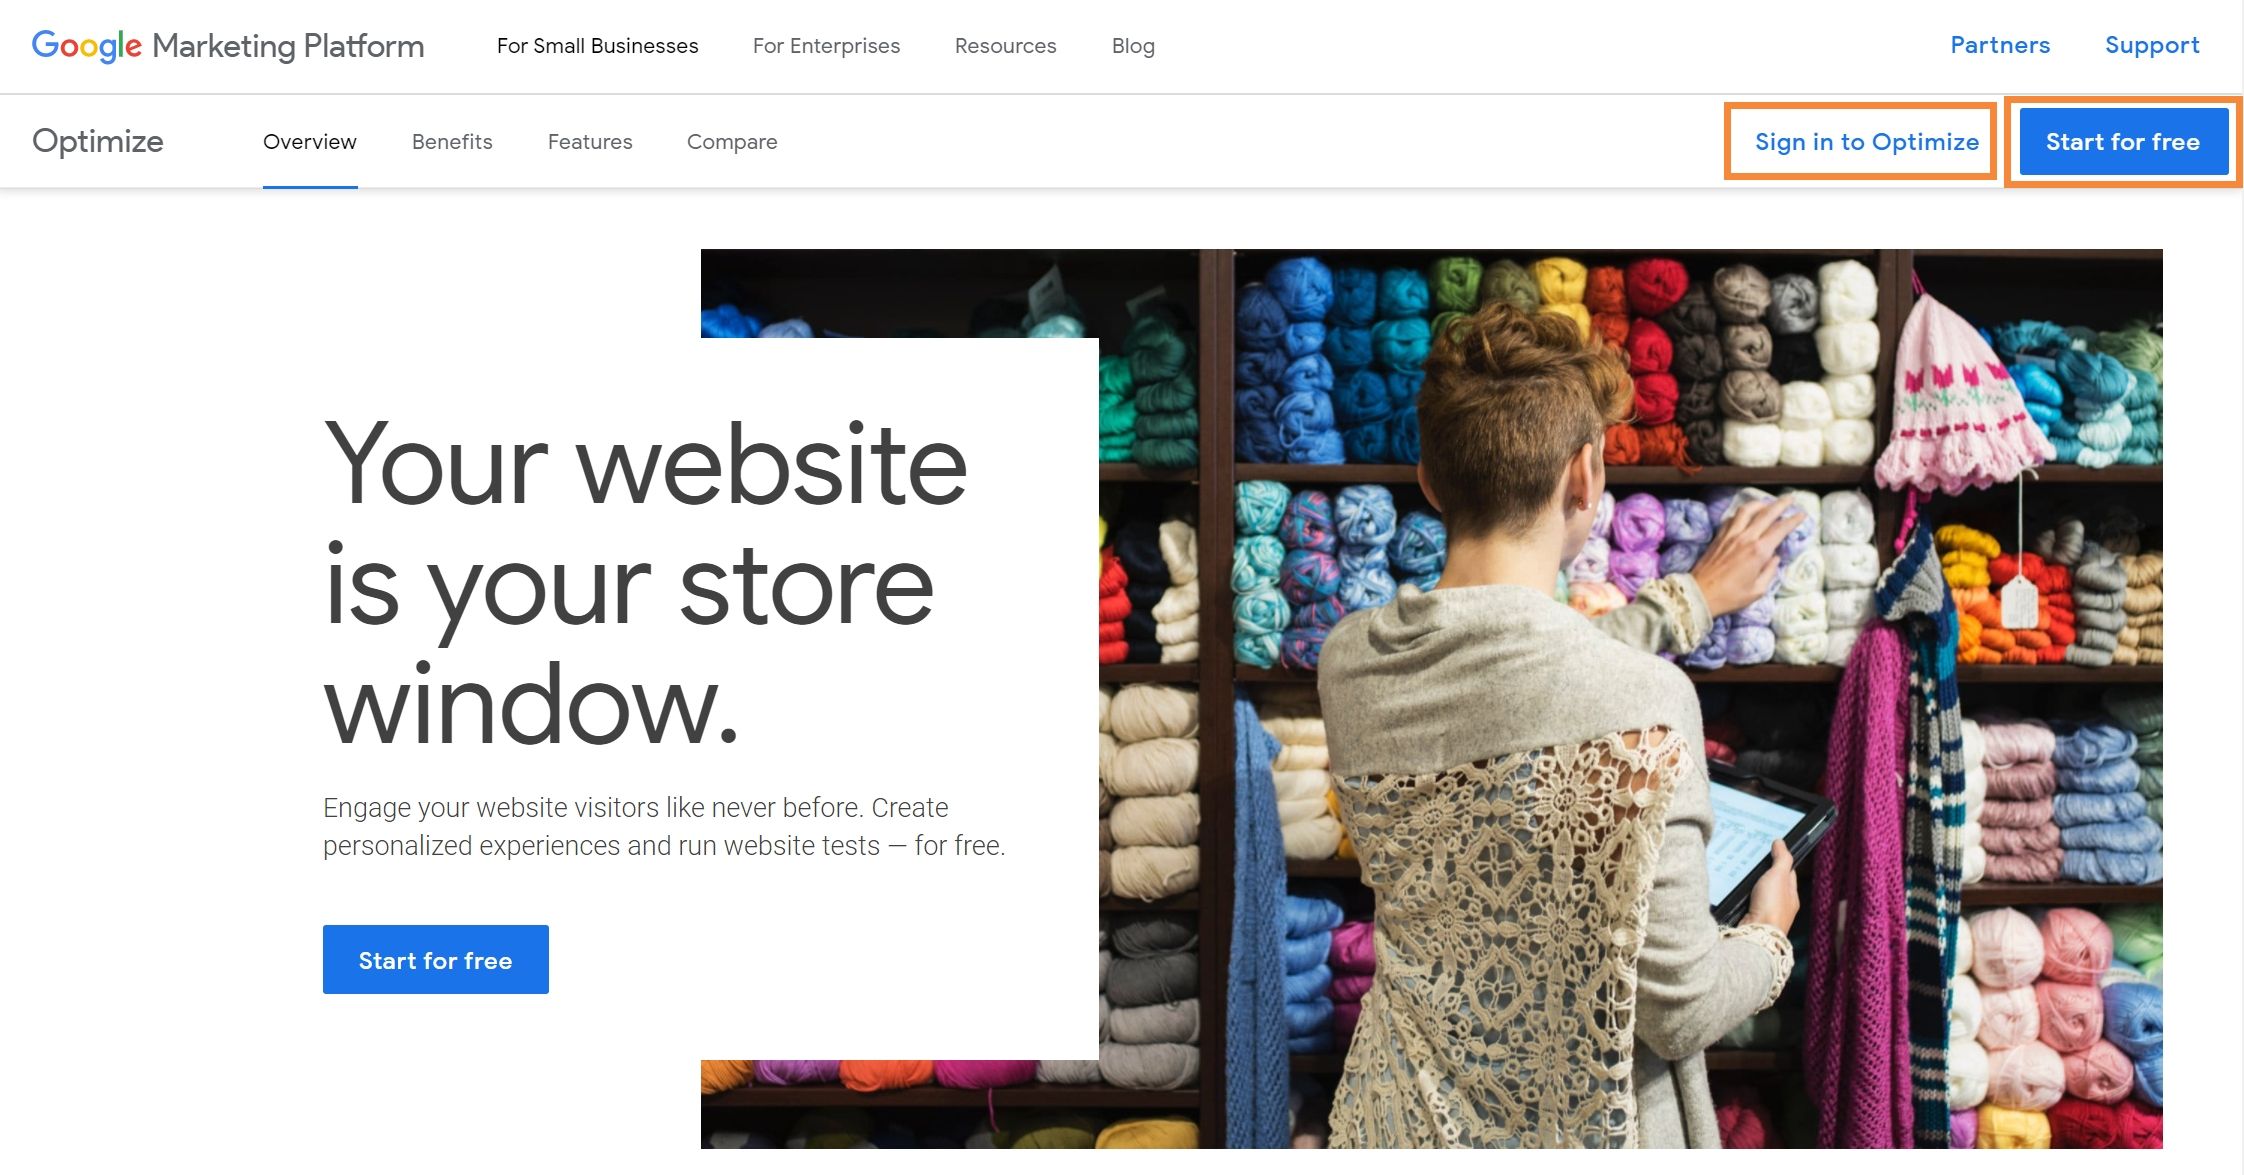Click Start for free below hero text
The image size is (2244, 1175).
[x=436, y=960]
